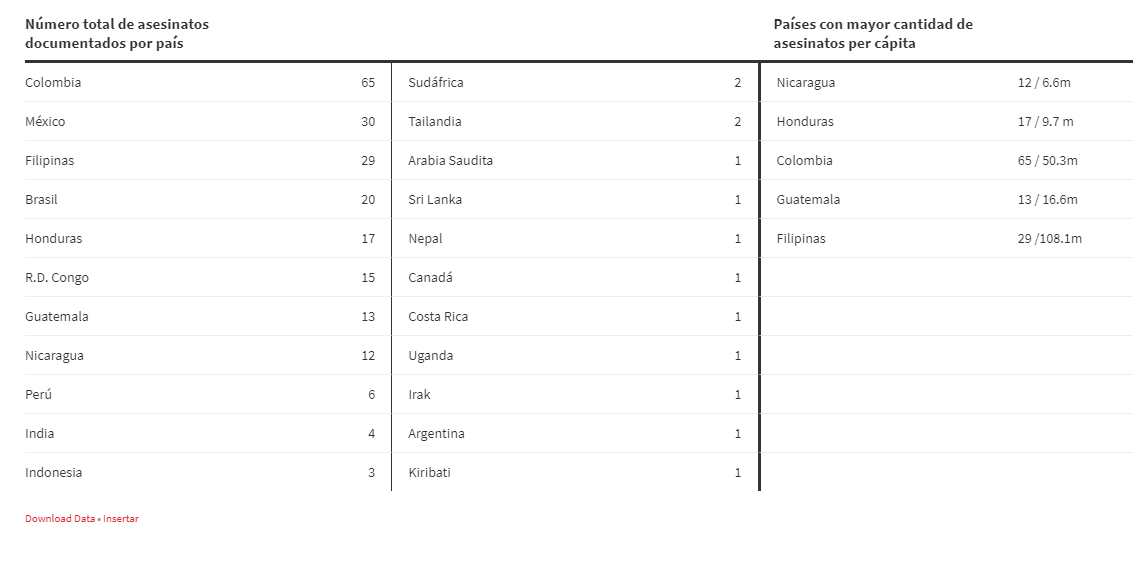Click the 17 / 9.7 m Honduras value
Image resolution: width=1133 pixels, height=569 pixels.
click(1045, 122)
